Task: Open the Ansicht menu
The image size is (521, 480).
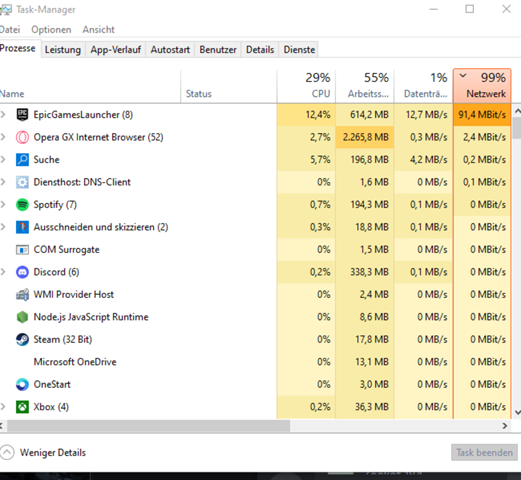Action: (x=99, y=30)
